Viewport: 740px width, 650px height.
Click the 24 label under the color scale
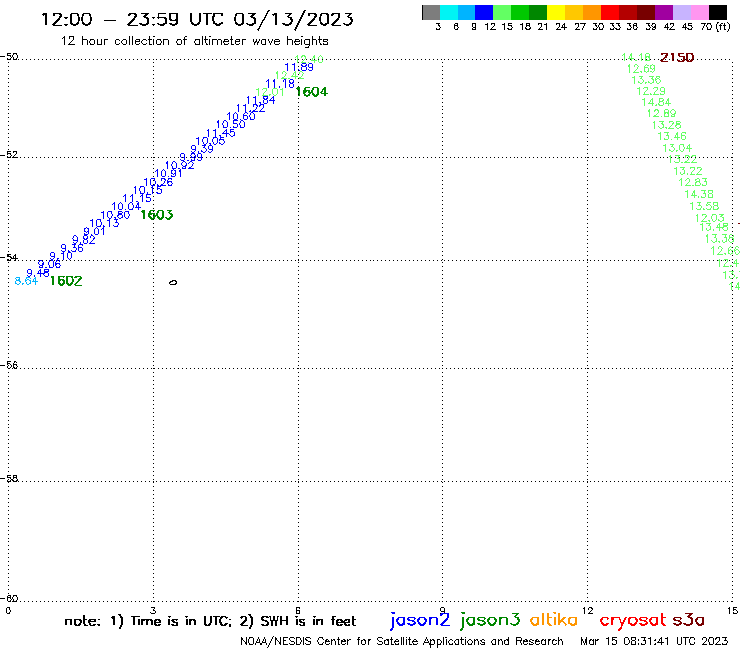pyautogui.click(x=561, y=27)
